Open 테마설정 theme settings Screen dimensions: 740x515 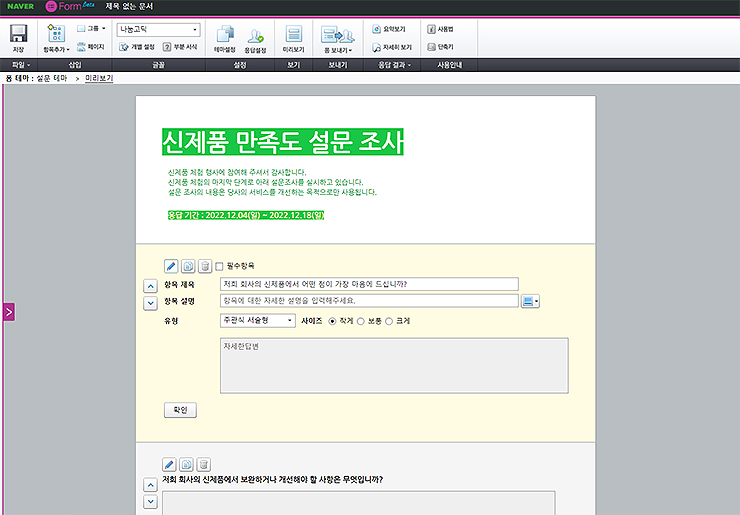pyautogui.click(x=225, y=39)
